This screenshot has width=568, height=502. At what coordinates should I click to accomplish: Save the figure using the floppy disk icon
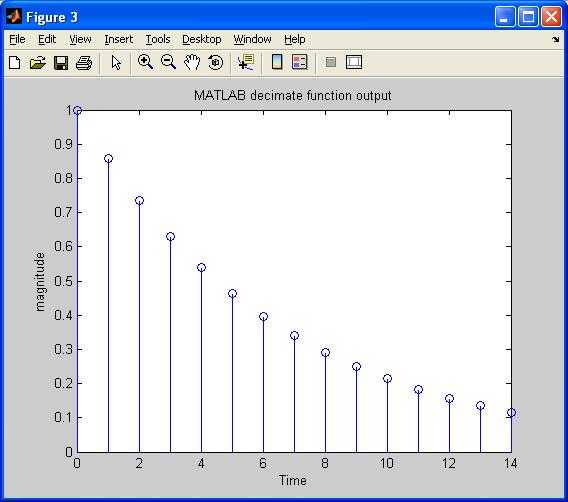click(61, 63)
